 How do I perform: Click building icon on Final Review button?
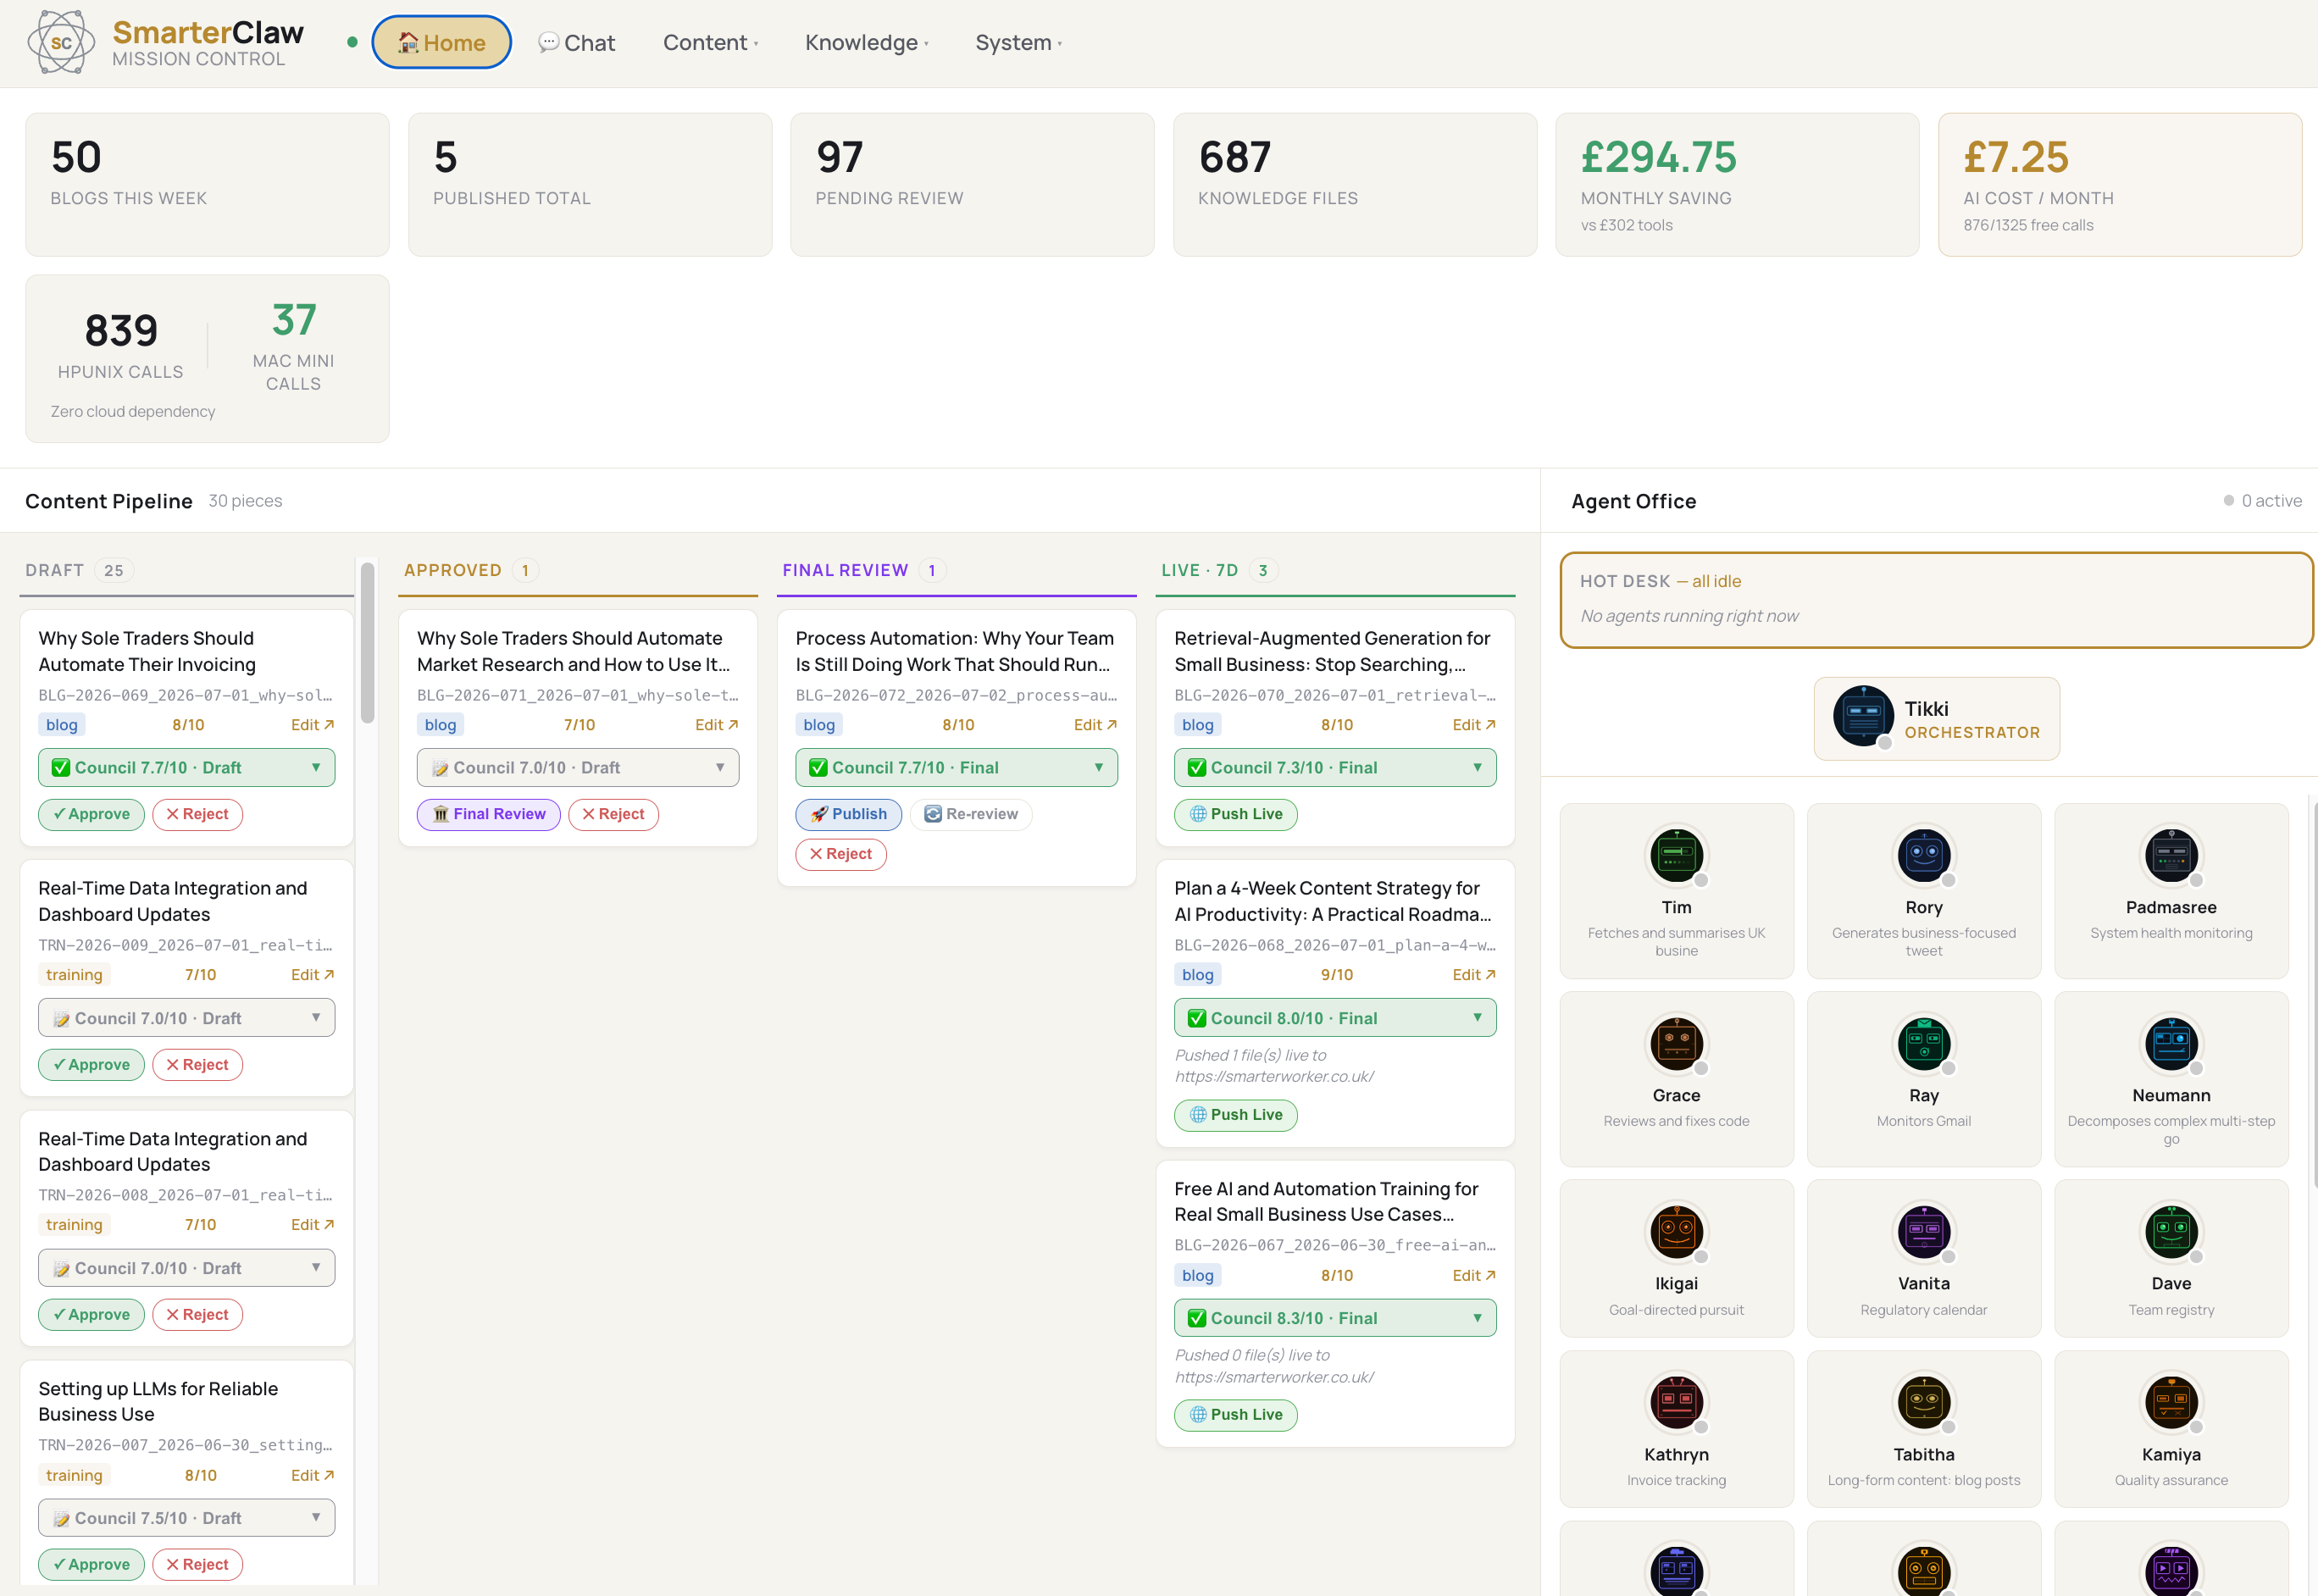click(440, 814)
